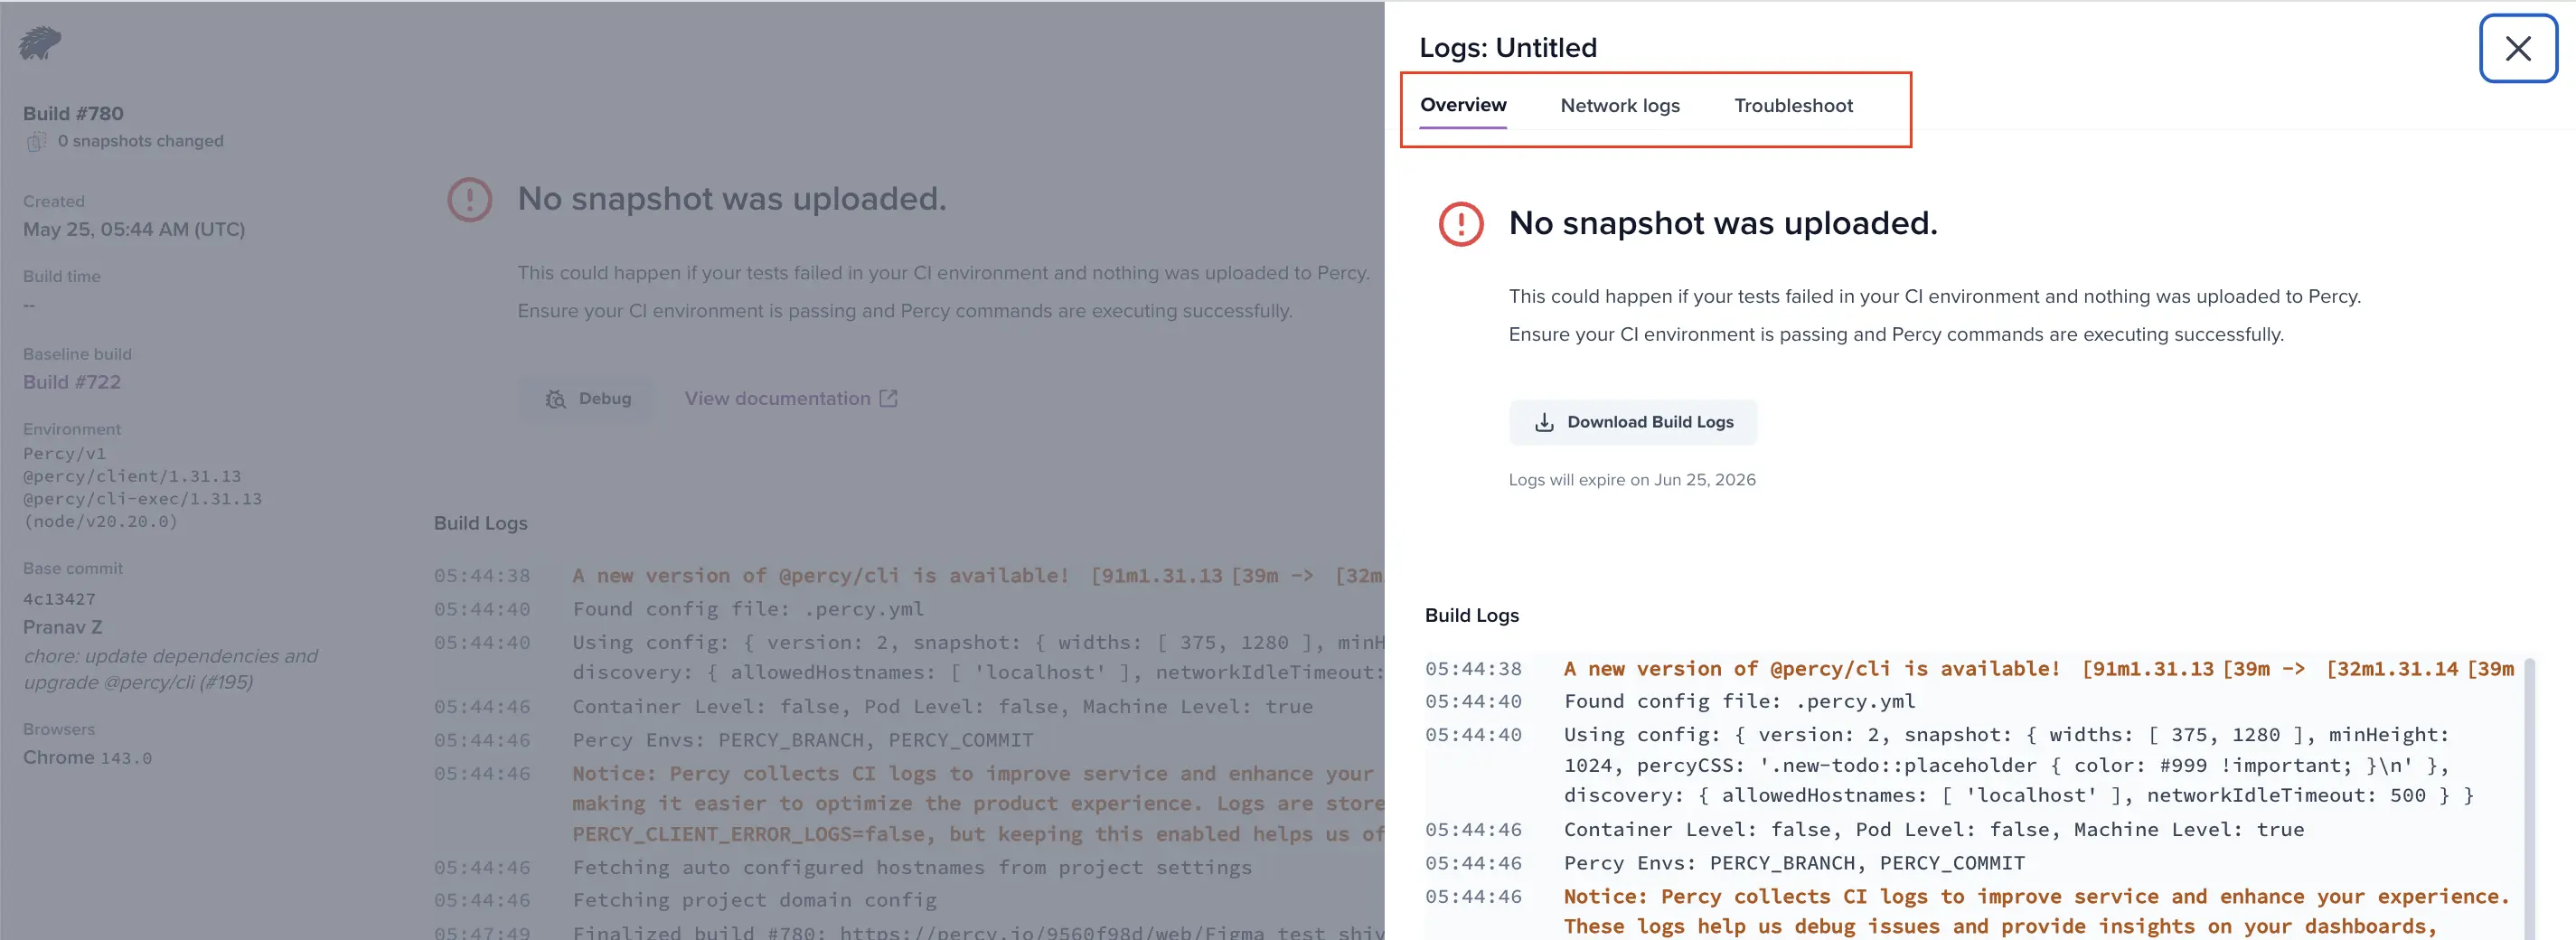Click the bug icon on Debug button
The width and height of the screenshot is (2576, 940).
(556, 399)
